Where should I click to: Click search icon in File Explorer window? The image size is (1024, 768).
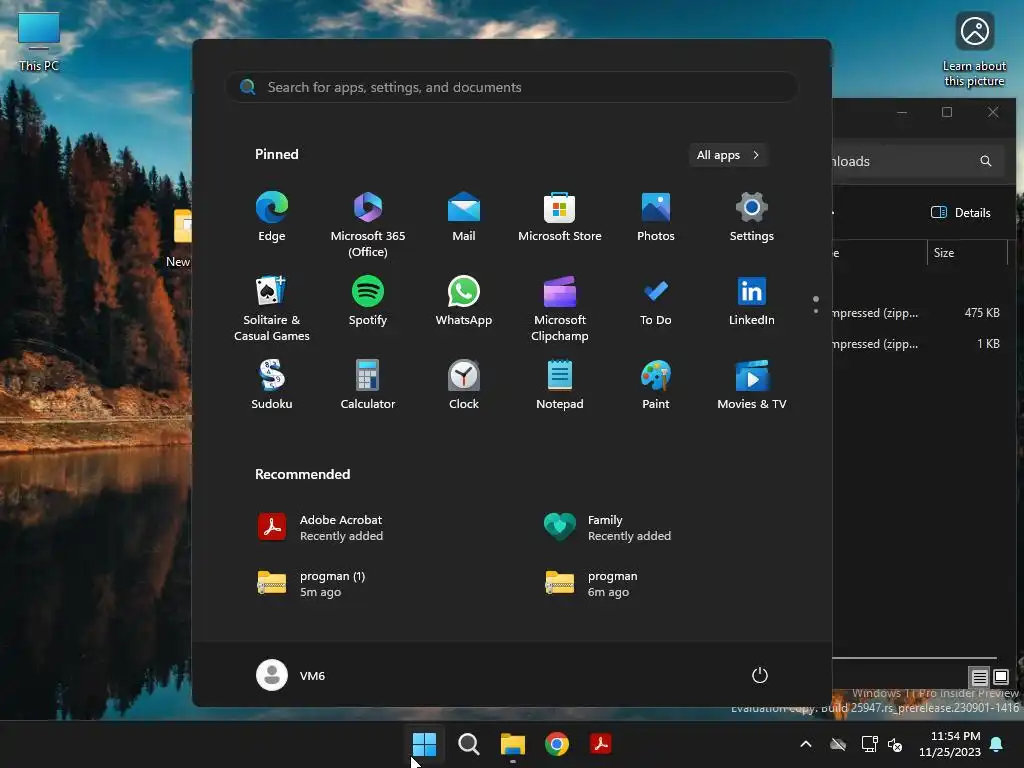click(x=985, y=161)
